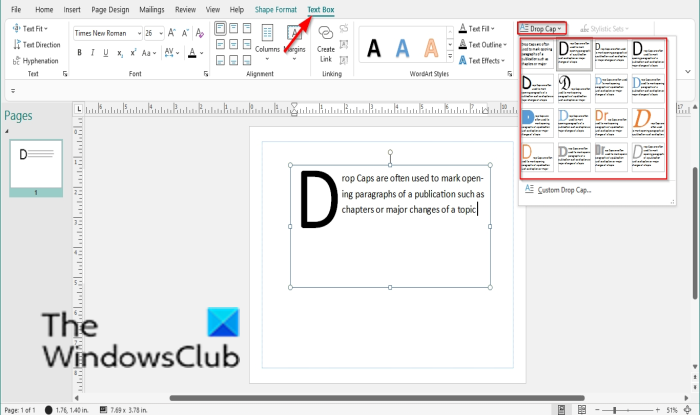Select the script D drop cap style

(x=574, y=88)
